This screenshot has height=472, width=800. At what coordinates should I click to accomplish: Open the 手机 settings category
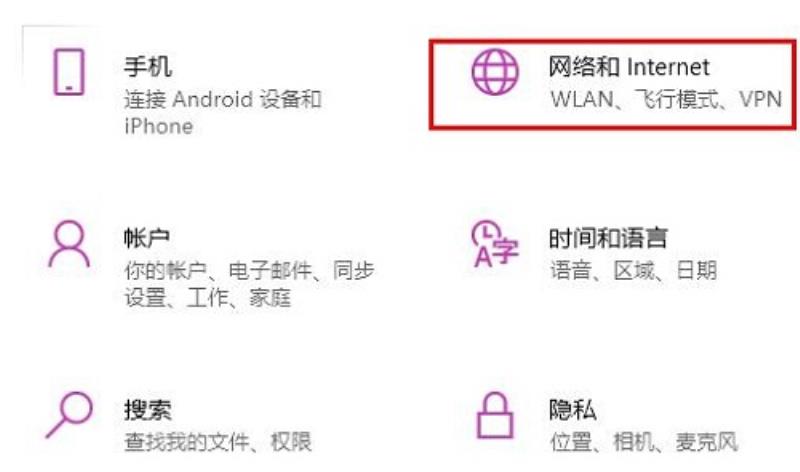(x=147, y=67)
